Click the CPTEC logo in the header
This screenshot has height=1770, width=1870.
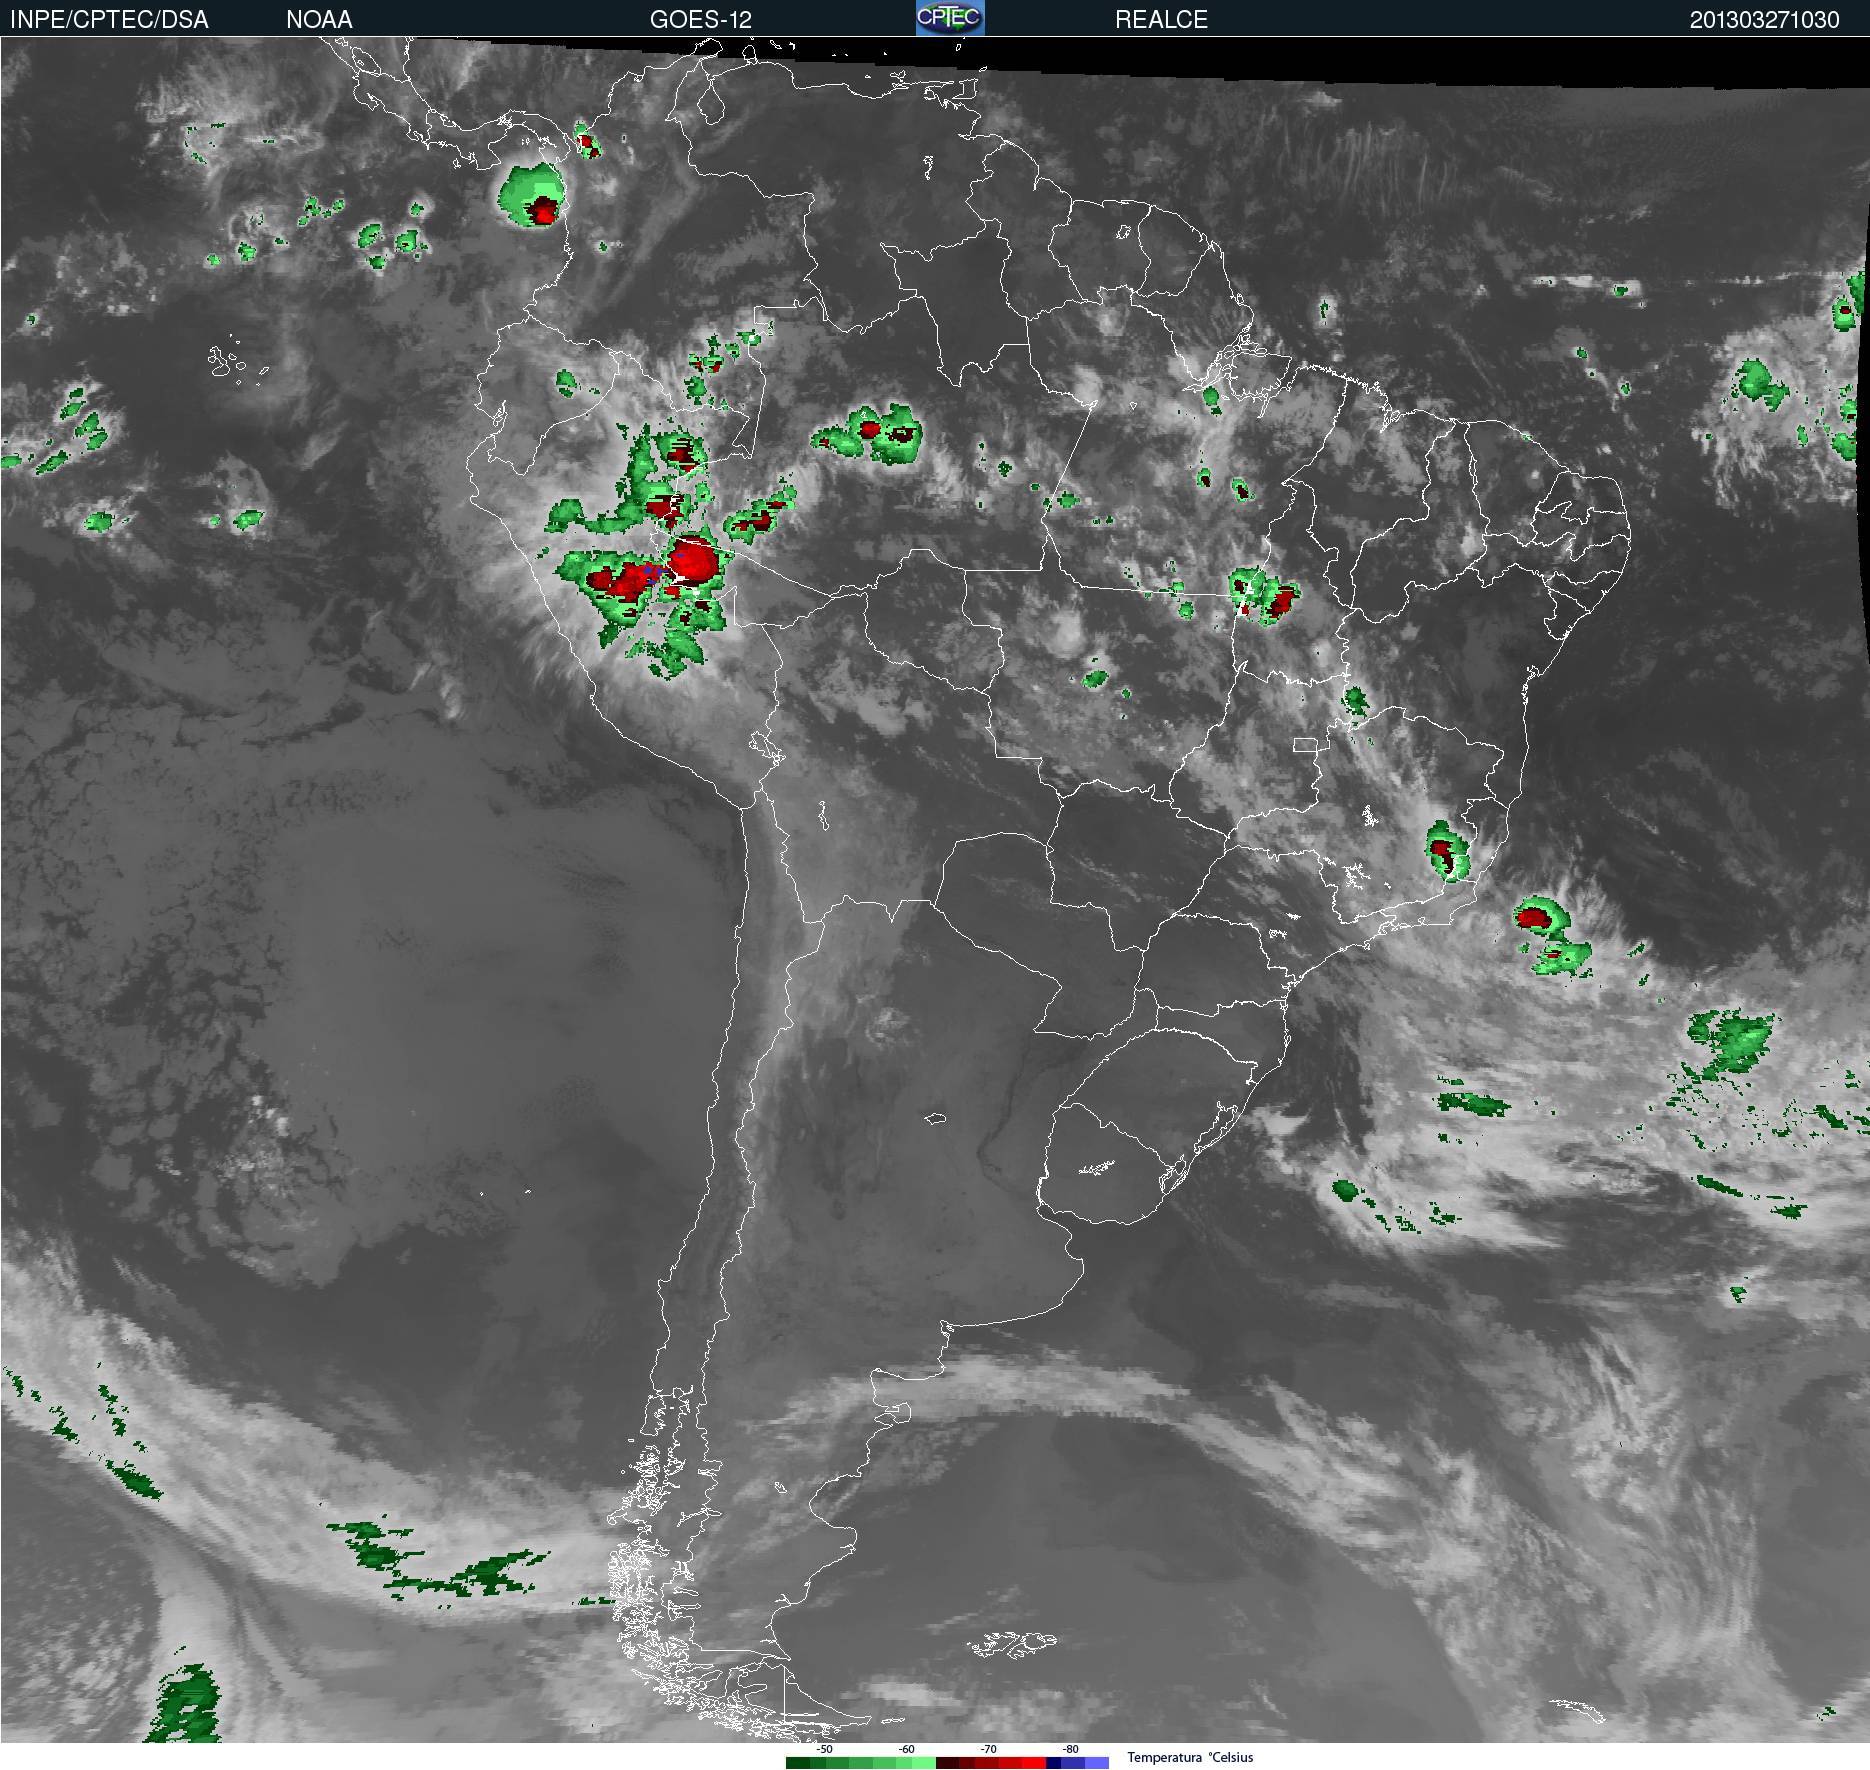tap(950, 18)
